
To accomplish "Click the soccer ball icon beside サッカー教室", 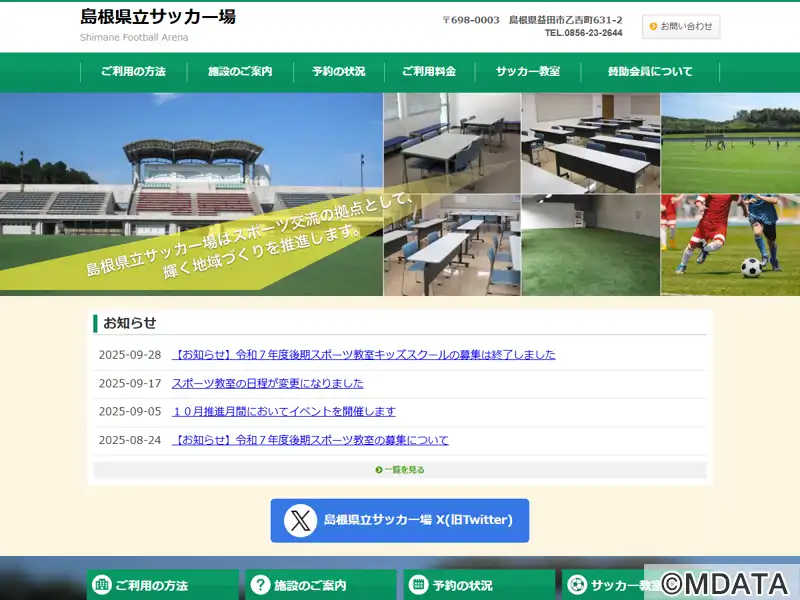I will 577,585.
